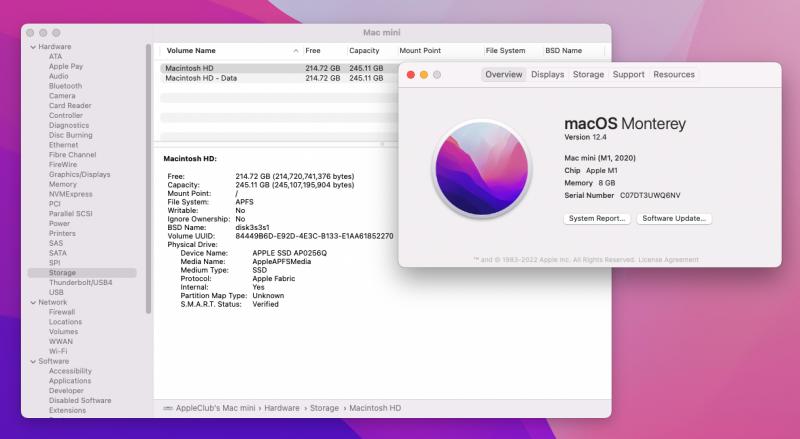The height and width of the screenshot is (439, 800).
Task: Select ATA in the Hardware list
Action: click(55, 57)
